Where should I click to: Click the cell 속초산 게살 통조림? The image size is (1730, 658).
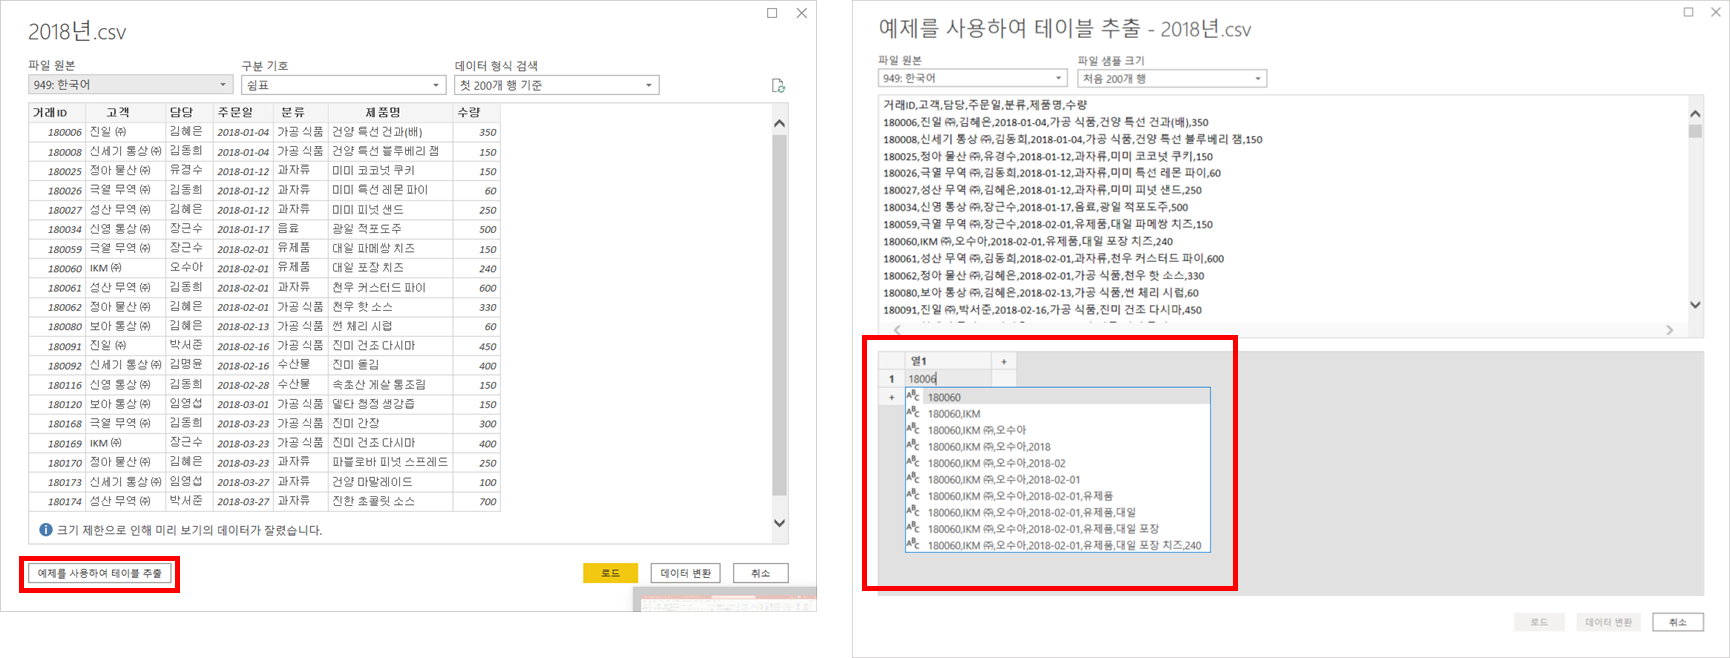pyautogui.click(x=390, y=384)
